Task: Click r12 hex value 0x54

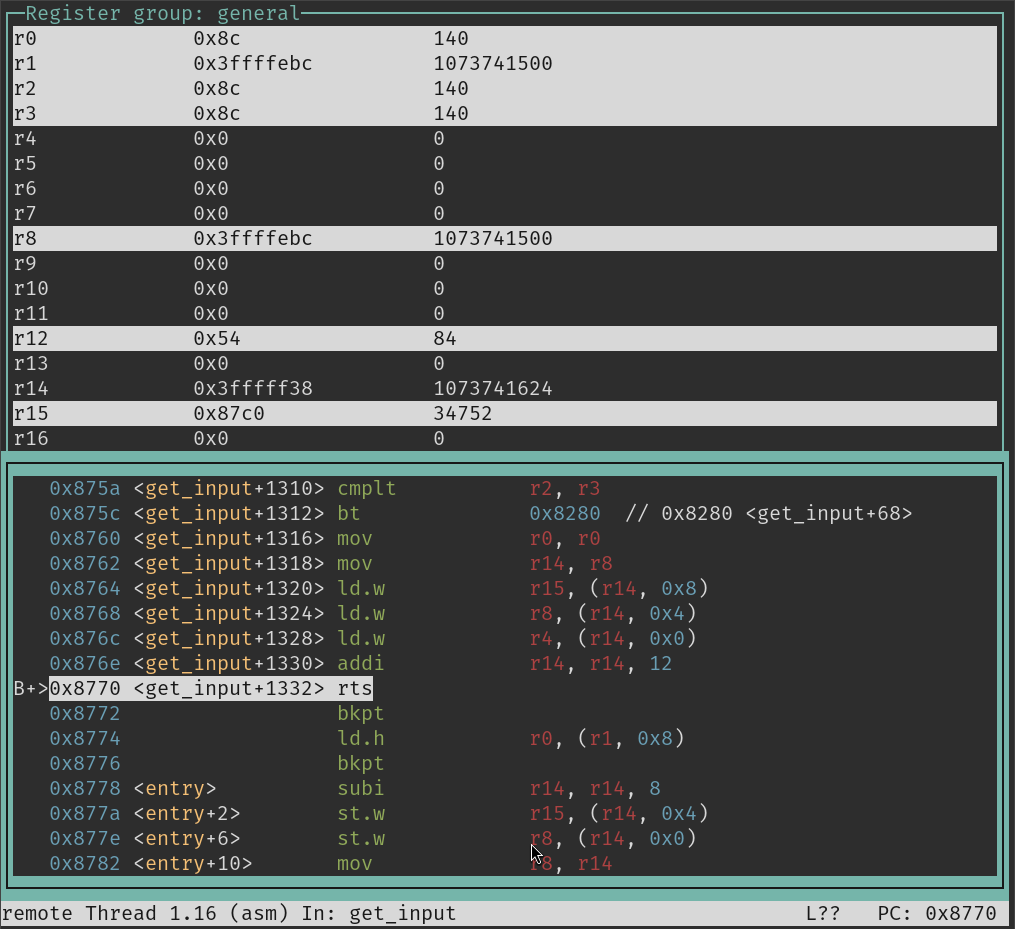Action: point(217,339)
